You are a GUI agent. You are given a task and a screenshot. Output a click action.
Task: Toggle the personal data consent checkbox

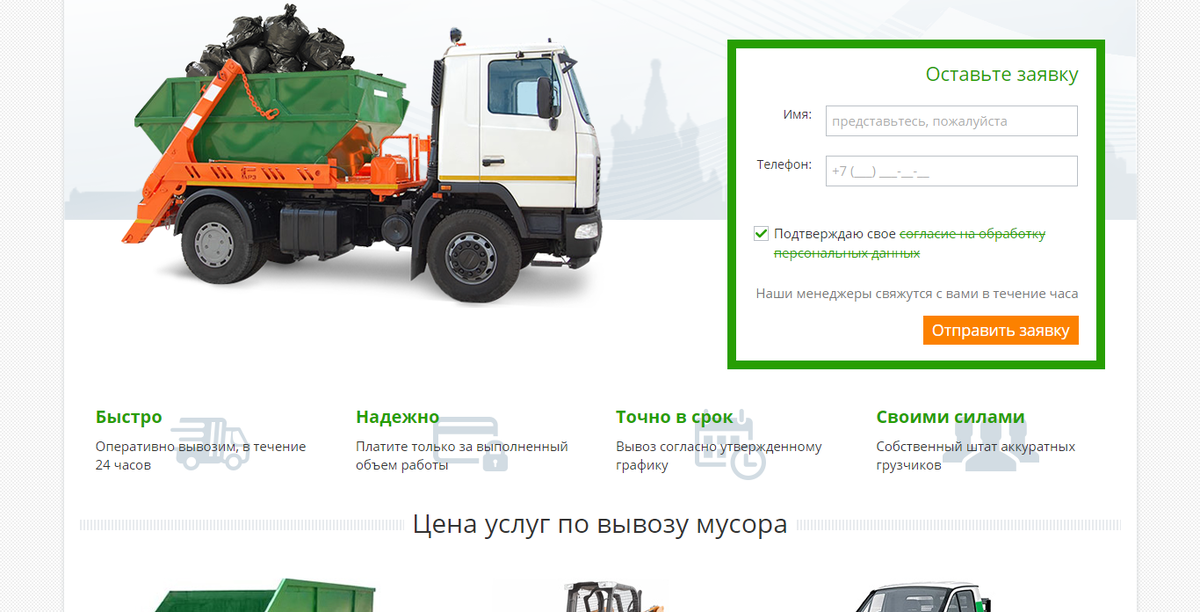(x=761, y=234)
